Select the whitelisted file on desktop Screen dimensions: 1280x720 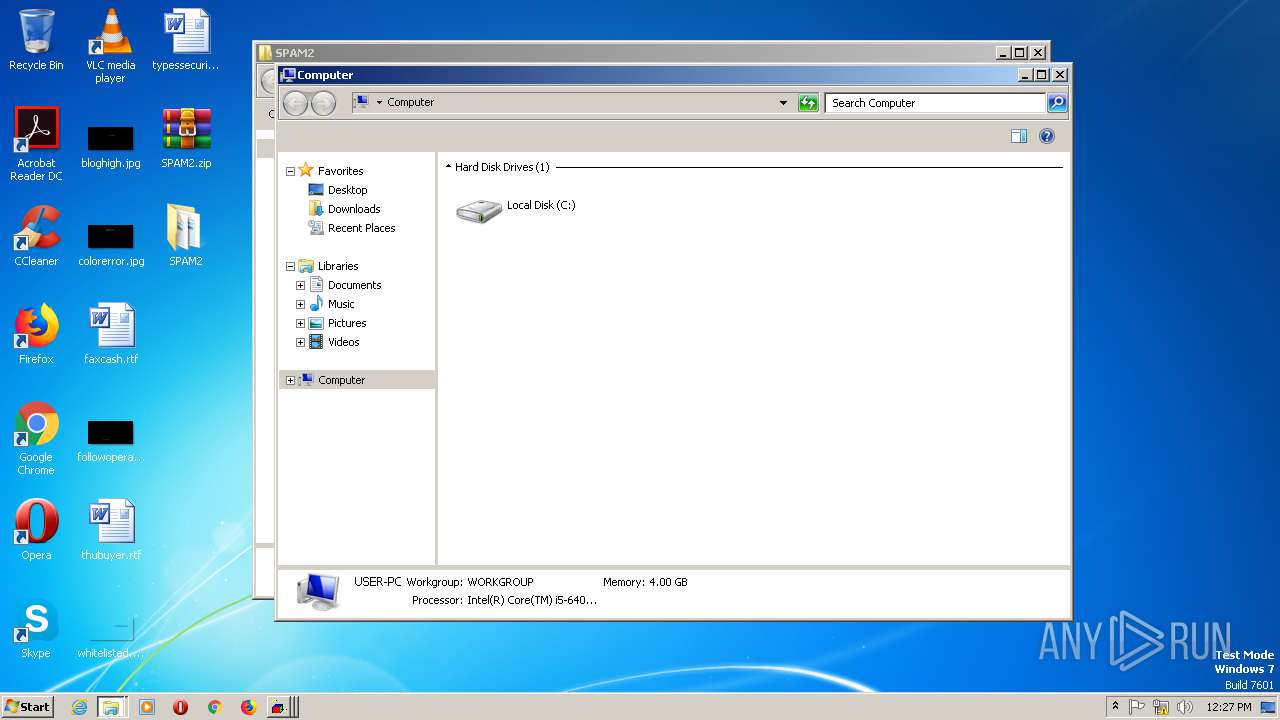tap(110, 636)
